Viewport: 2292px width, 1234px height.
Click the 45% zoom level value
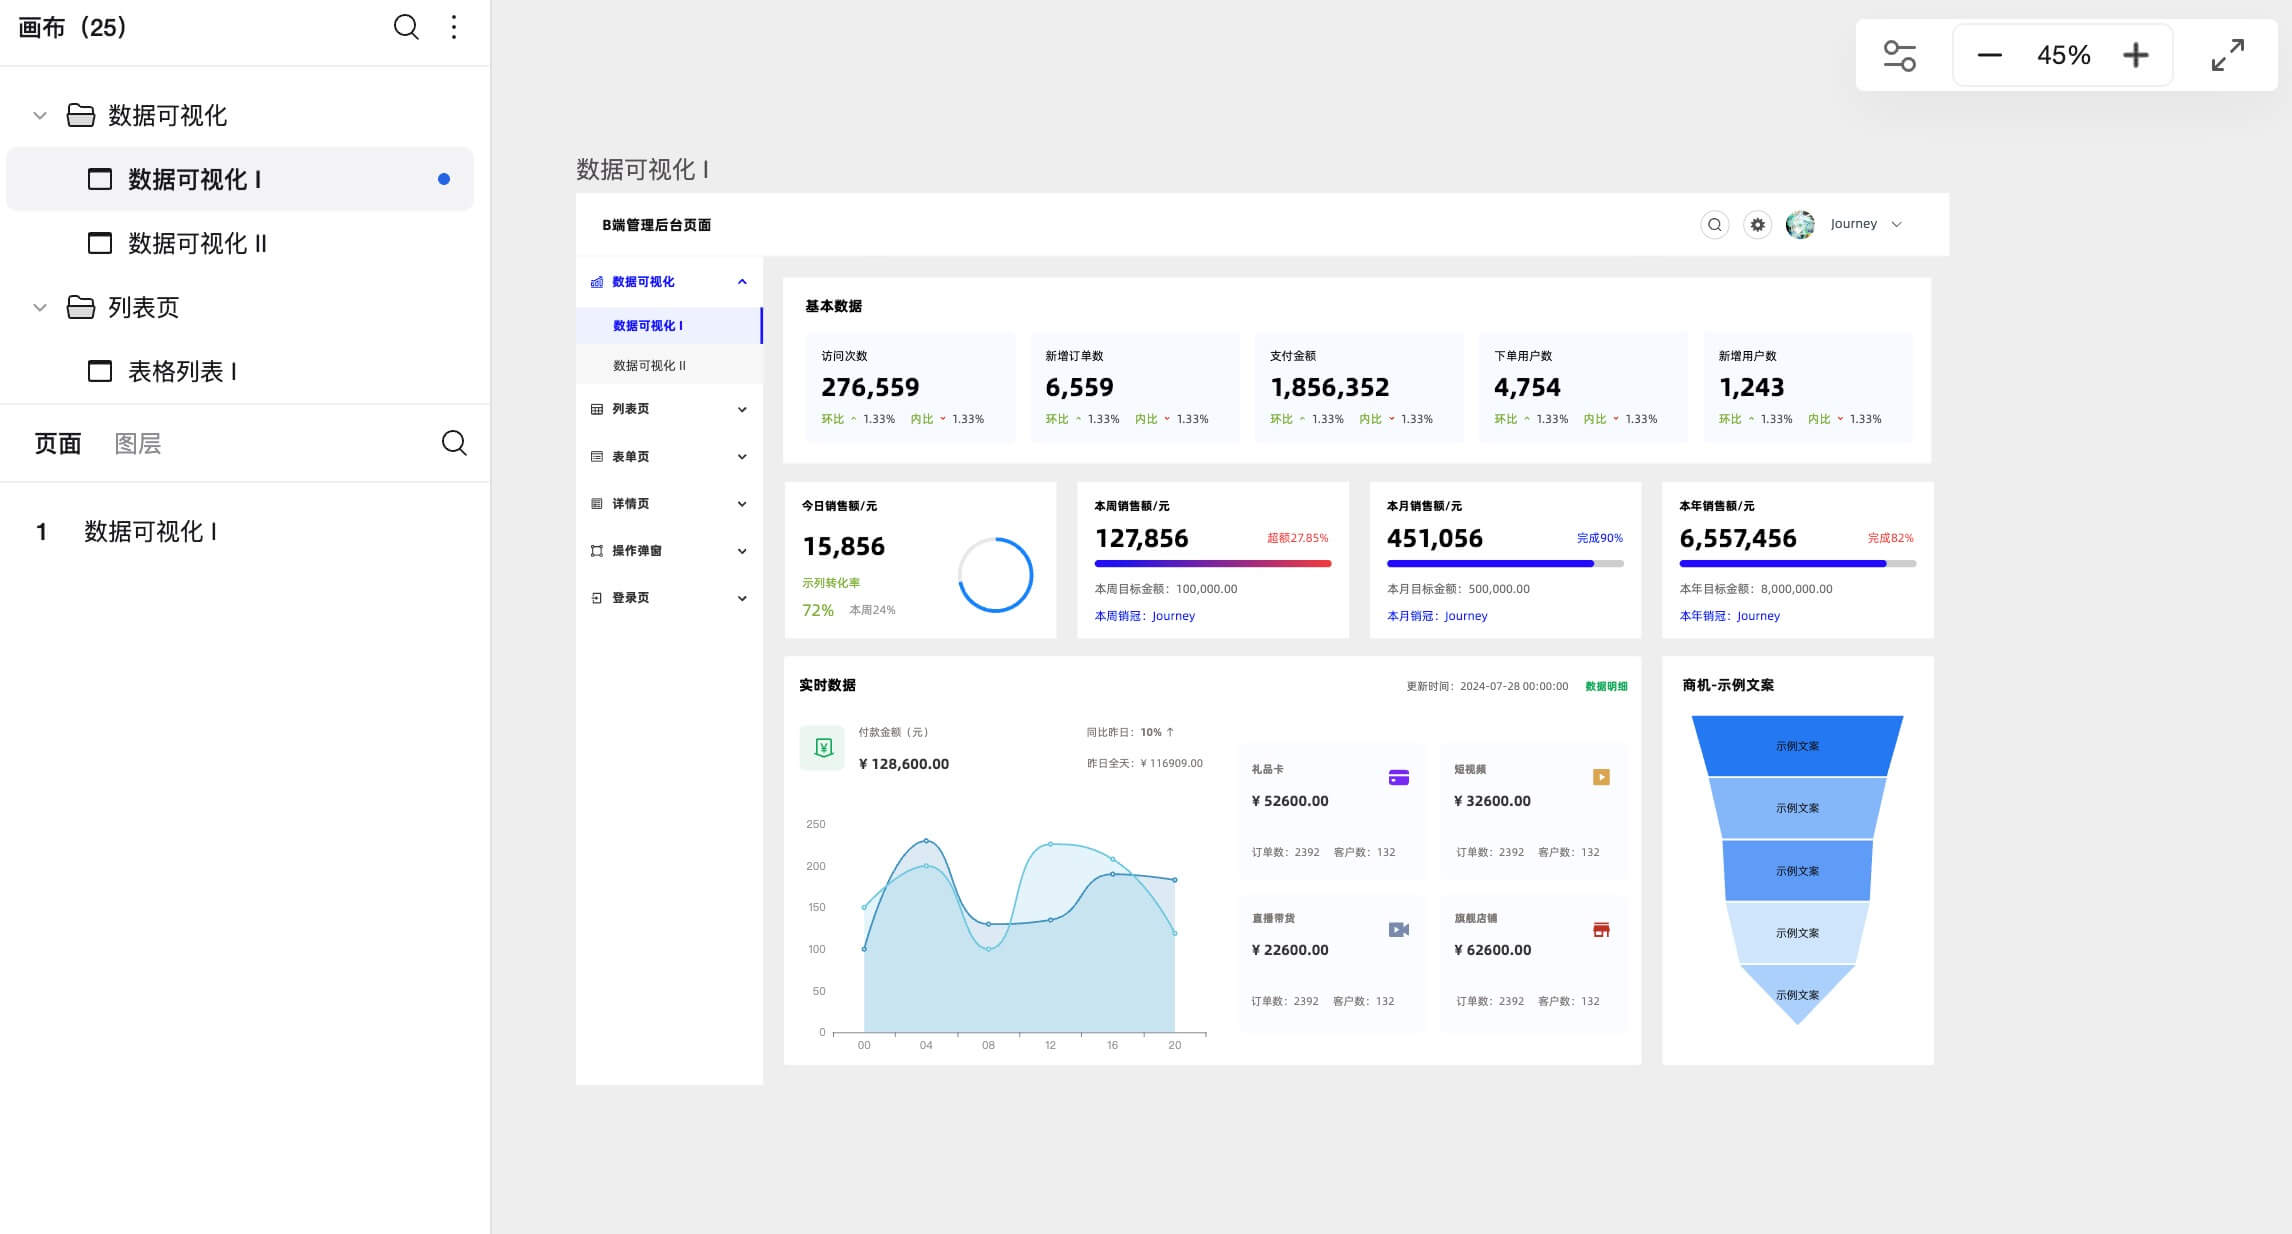[x=2063, y=55]
